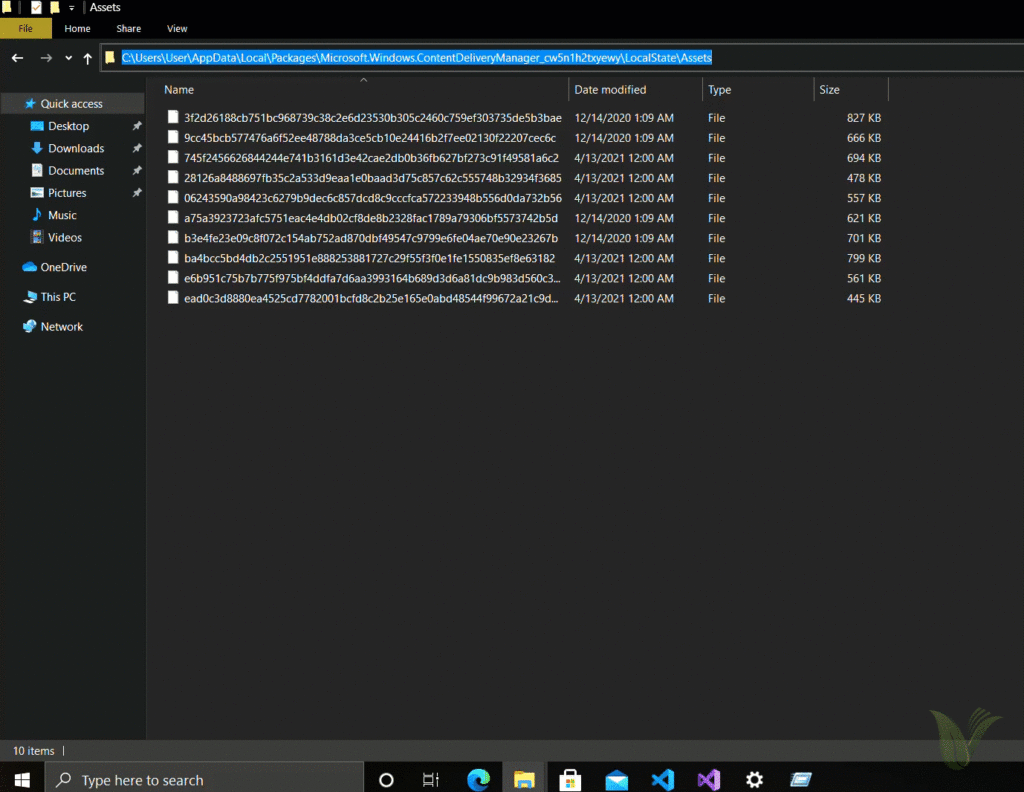Open Task View on the taskbar
The image size is (1024, 792).
coord(431,780)
